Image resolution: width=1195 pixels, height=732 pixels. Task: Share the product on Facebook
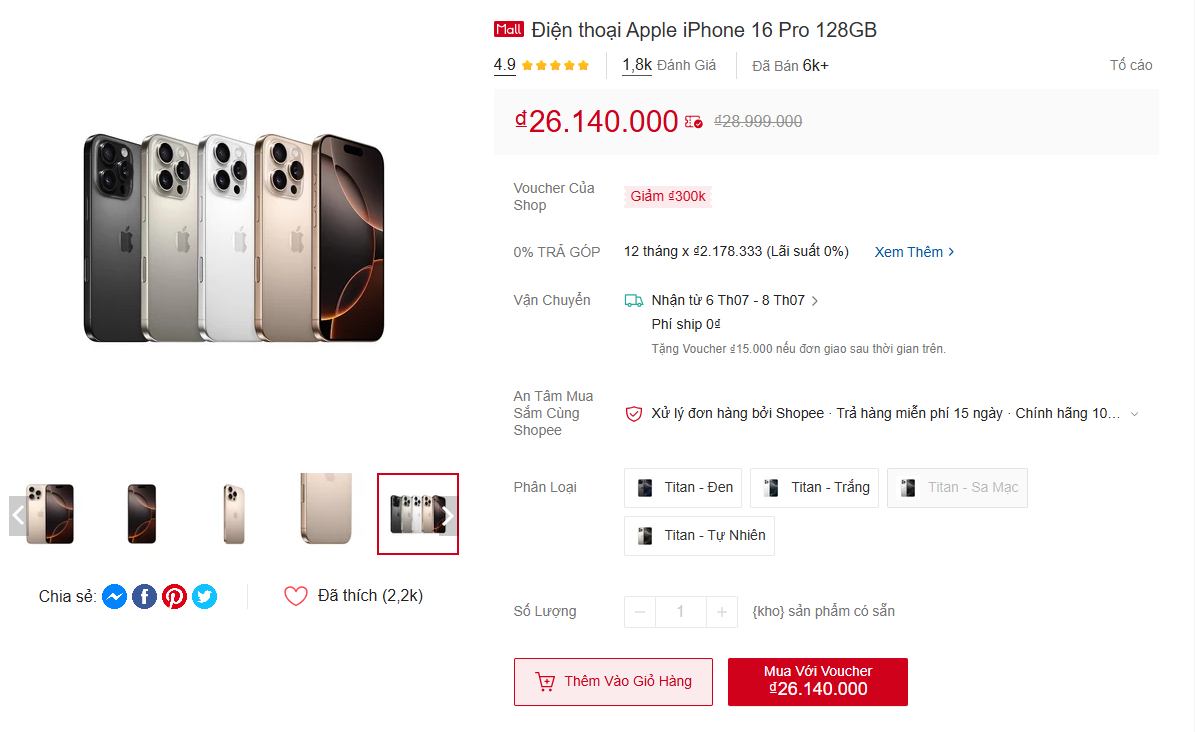click(x=144, y=596)
